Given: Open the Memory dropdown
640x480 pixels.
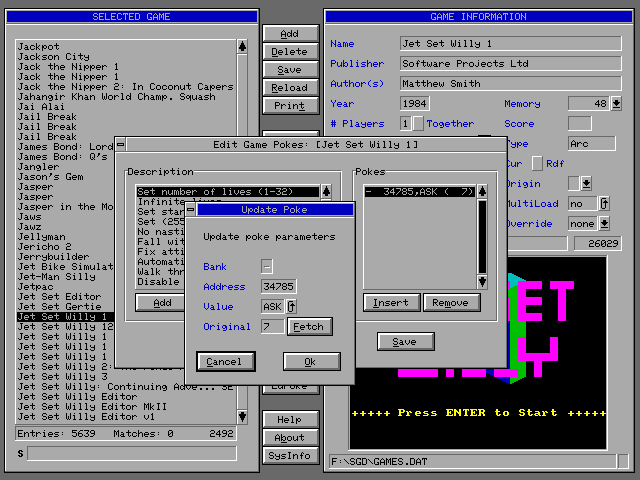Looking at the screenshot, I should pos(616,103).
